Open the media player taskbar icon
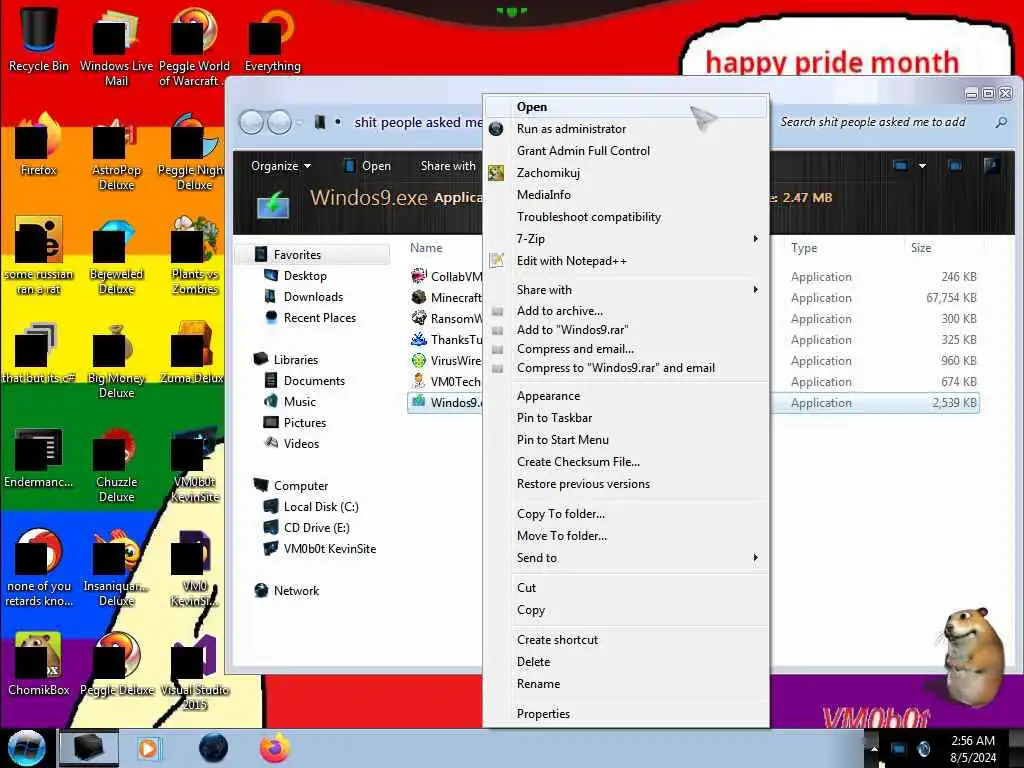The width and height of the screenshot is (1024, 768). pos(148,748)
